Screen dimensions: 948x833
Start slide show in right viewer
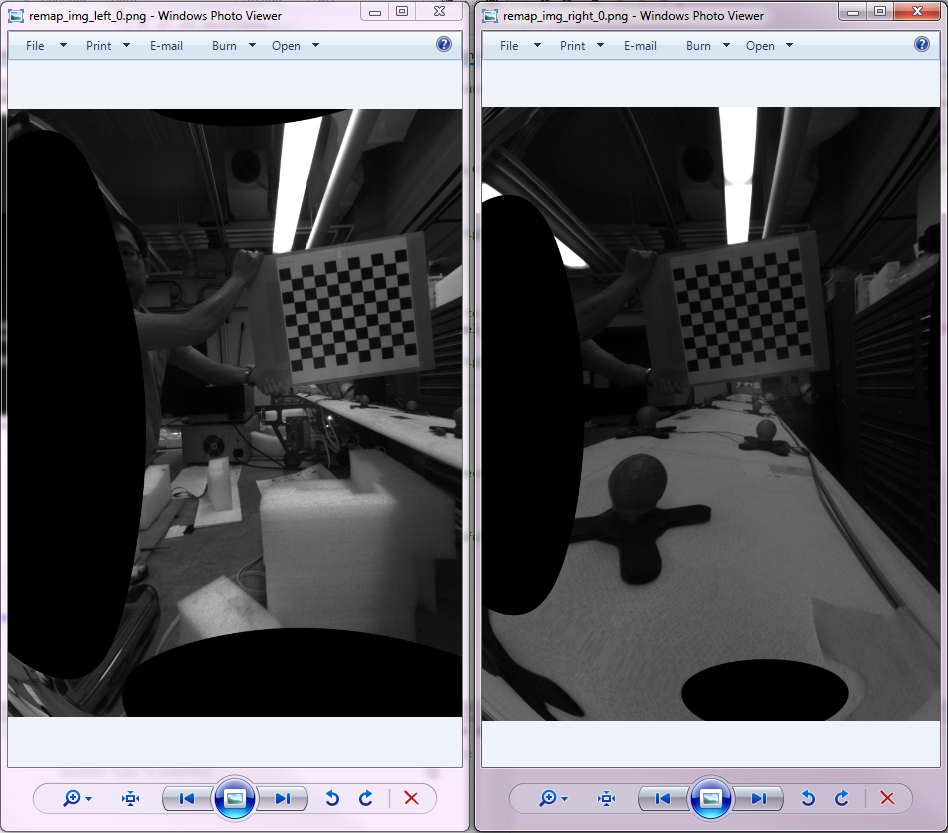[710, 799]
